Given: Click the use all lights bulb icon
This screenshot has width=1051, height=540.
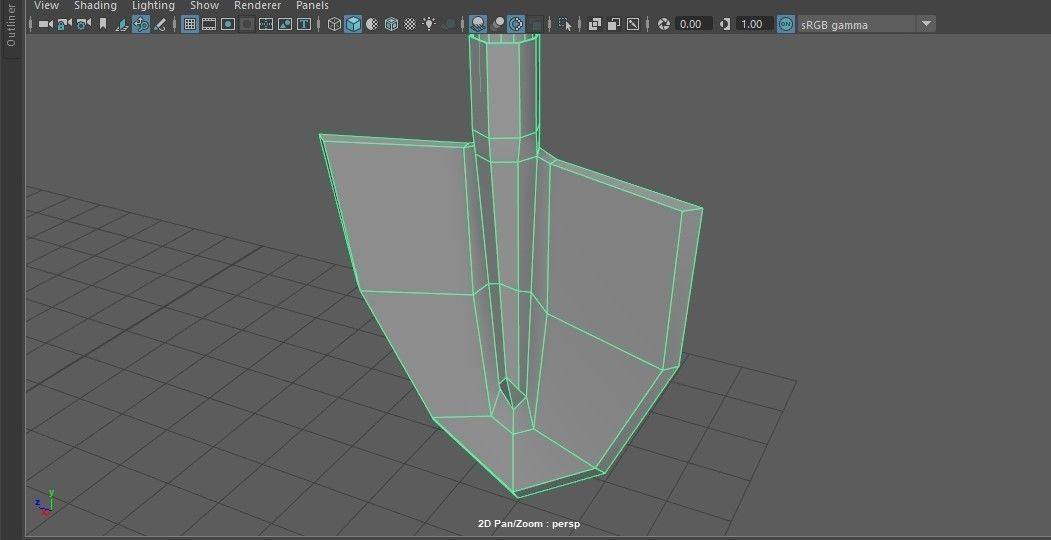Looking at the screenshot, I should [429, 24].
